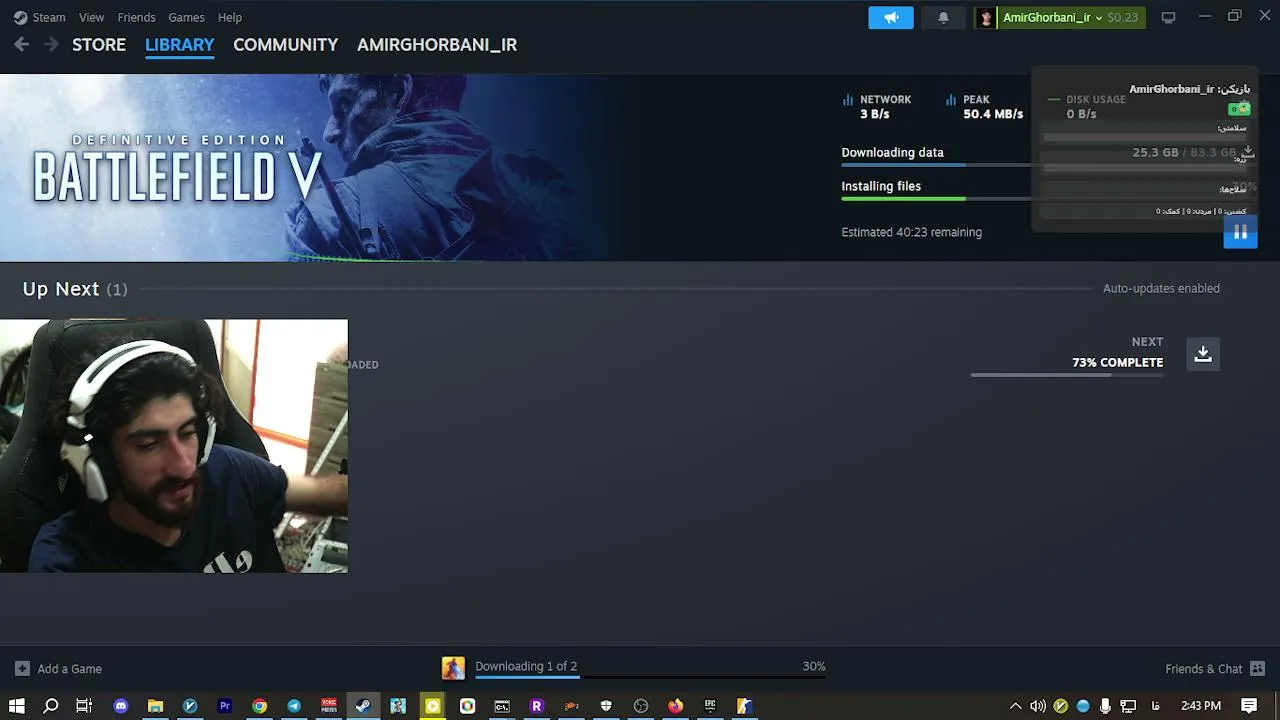The height and width of the screenshot is (720, 1280).
Task: Open Command Prompt from the taskbar
Action: pos(502,706)
